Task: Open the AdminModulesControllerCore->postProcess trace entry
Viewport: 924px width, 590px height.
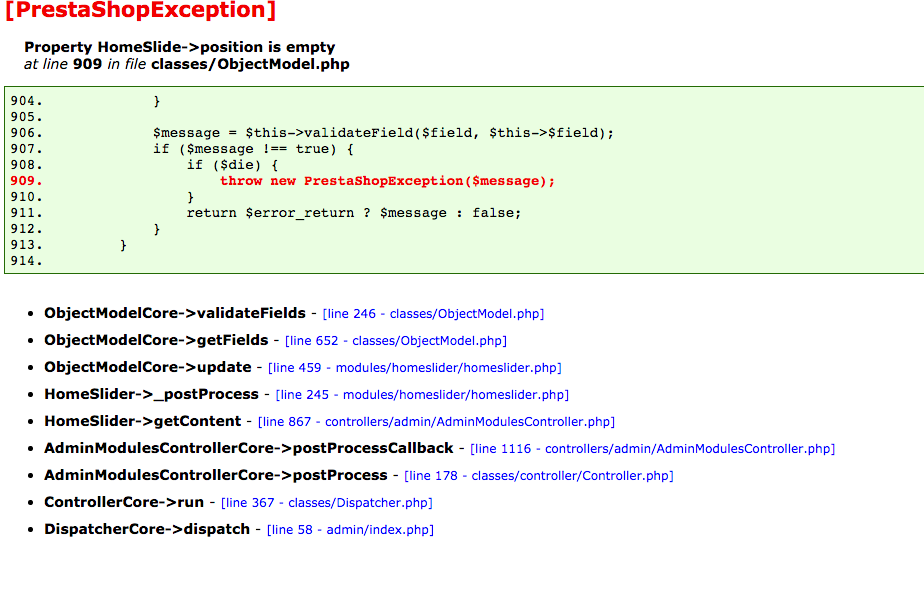Action: [x=216, y=476]
